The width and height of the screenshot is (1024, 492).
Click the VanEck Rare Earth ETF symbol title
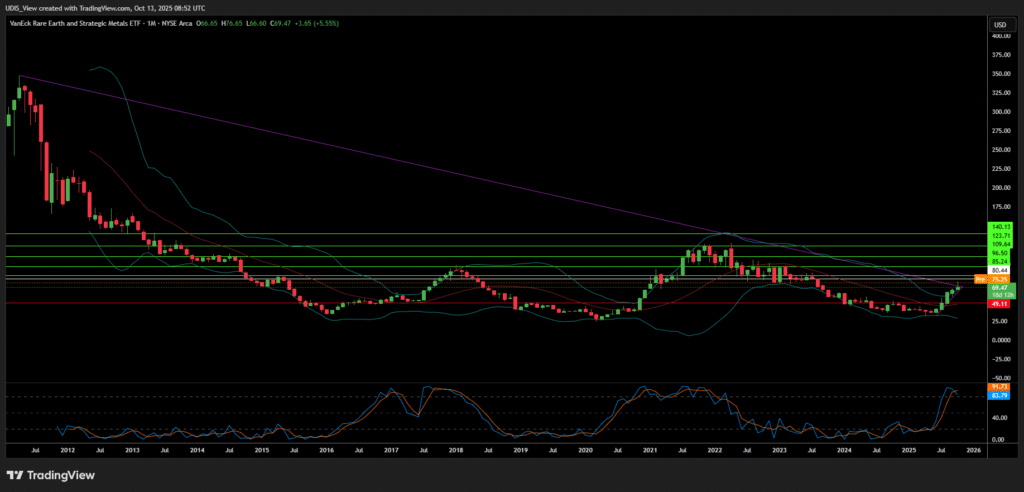(x=73, y=23)
